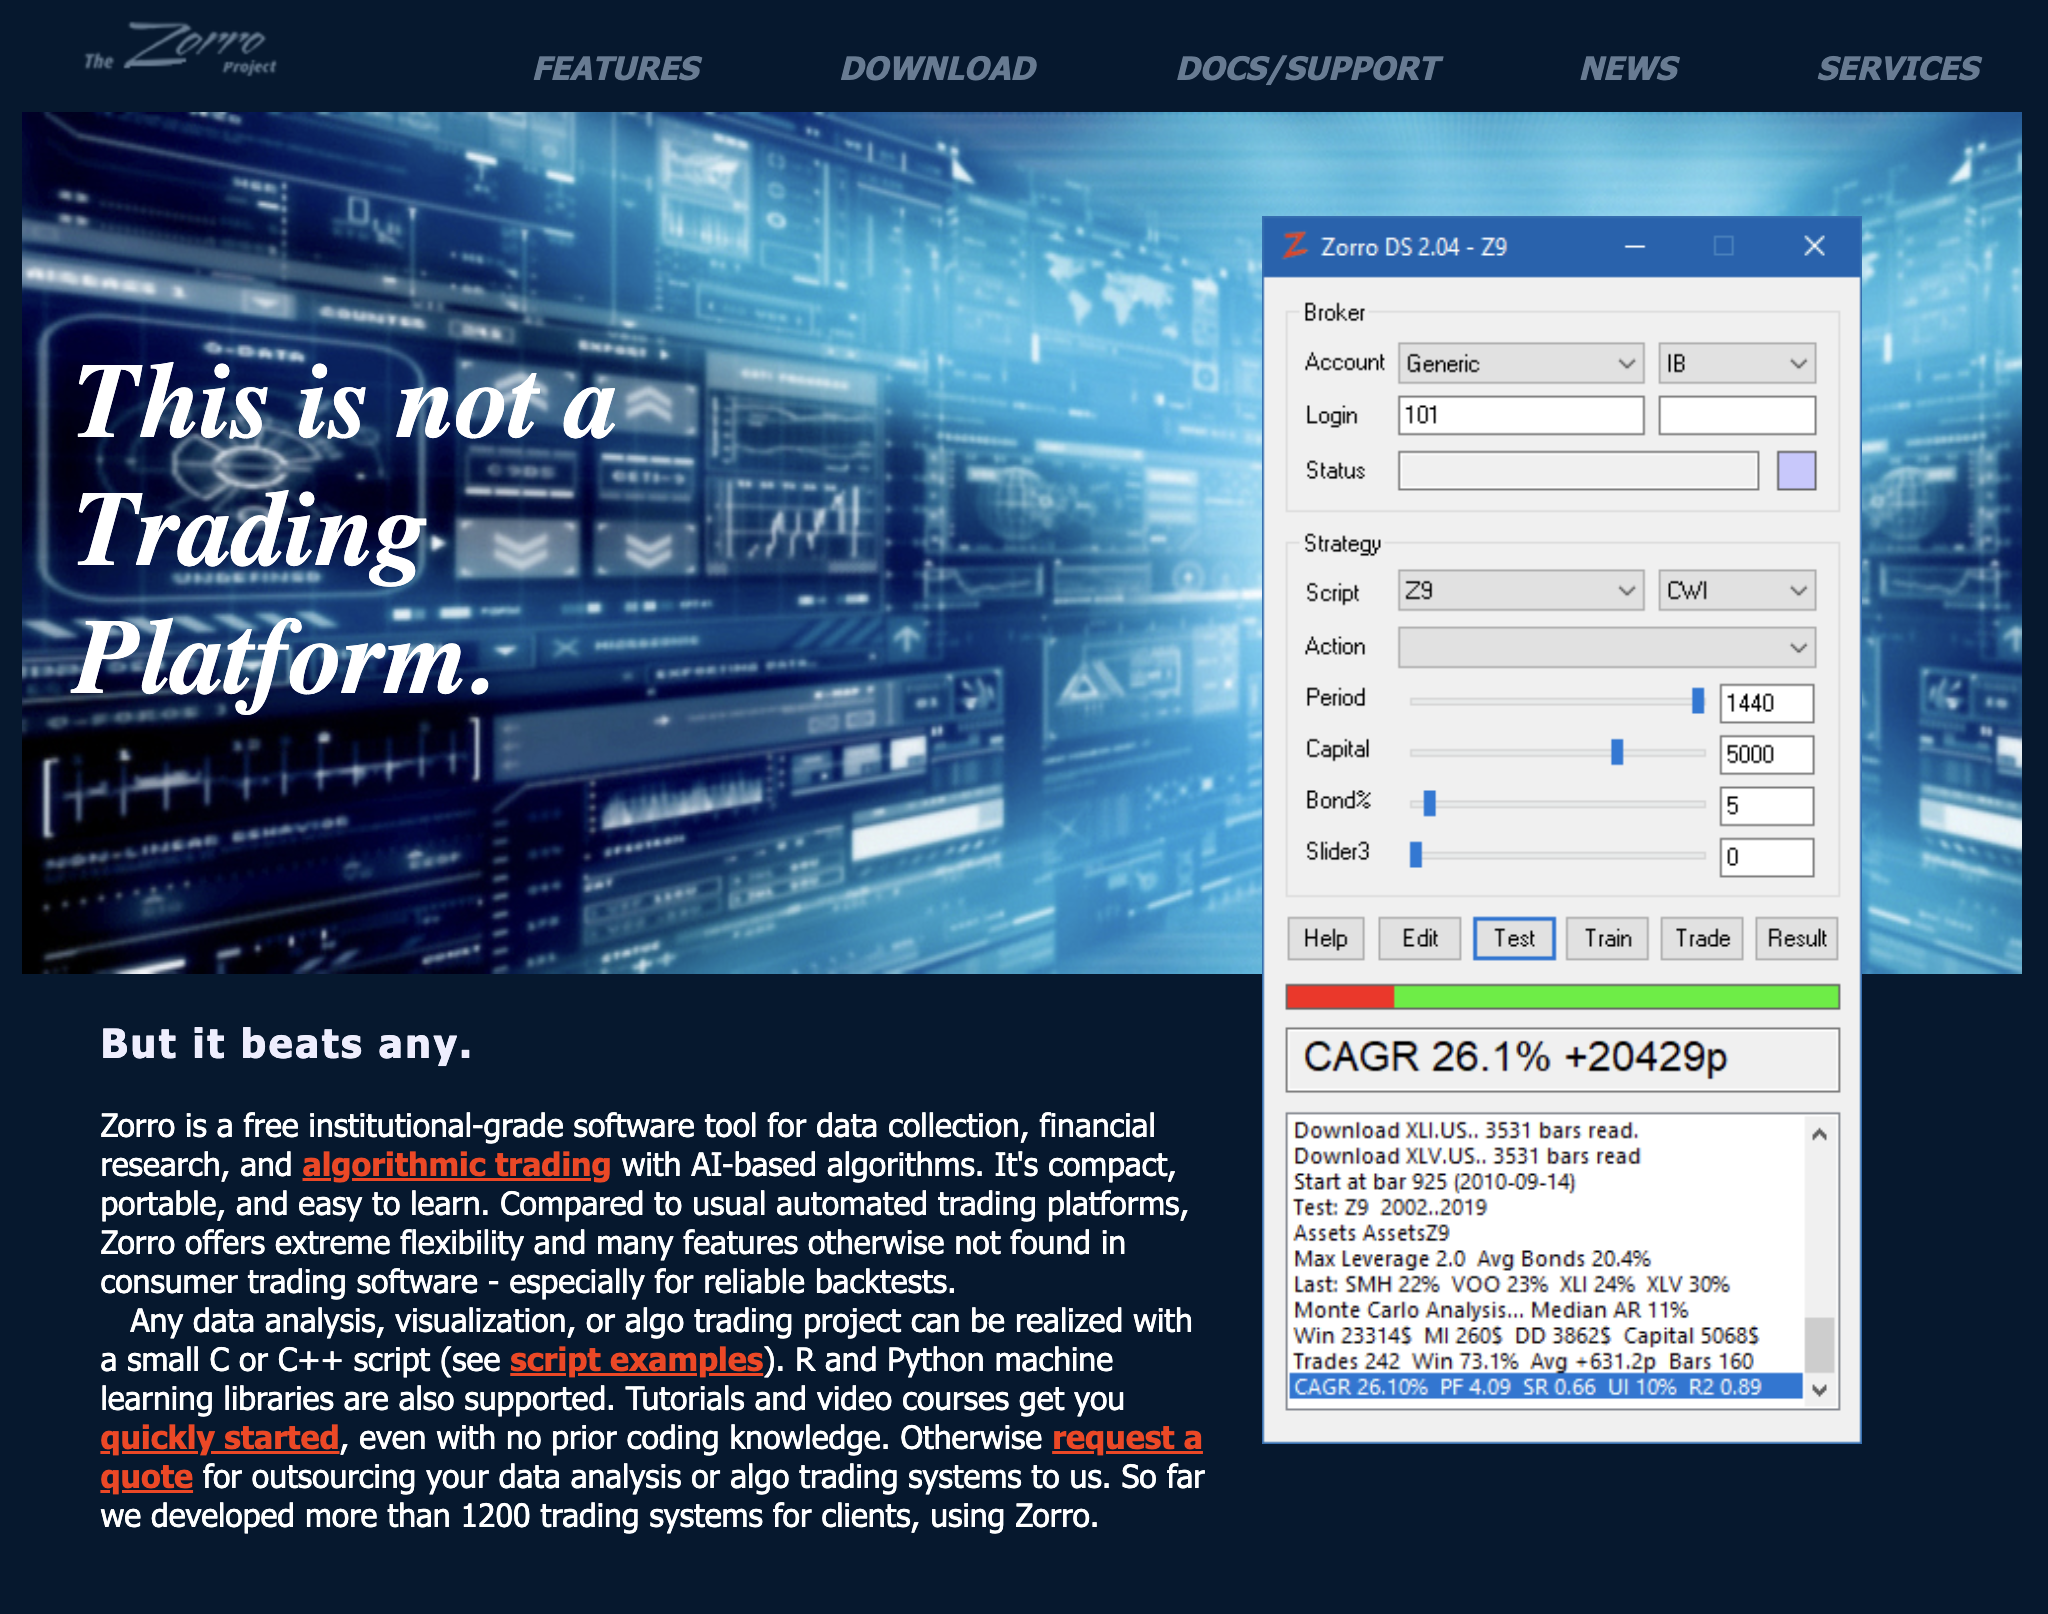The height and width of the screenshot is (1614, 2048).
Task: Click the Bond% value field 5
Action: click(x=1766, y=806)
